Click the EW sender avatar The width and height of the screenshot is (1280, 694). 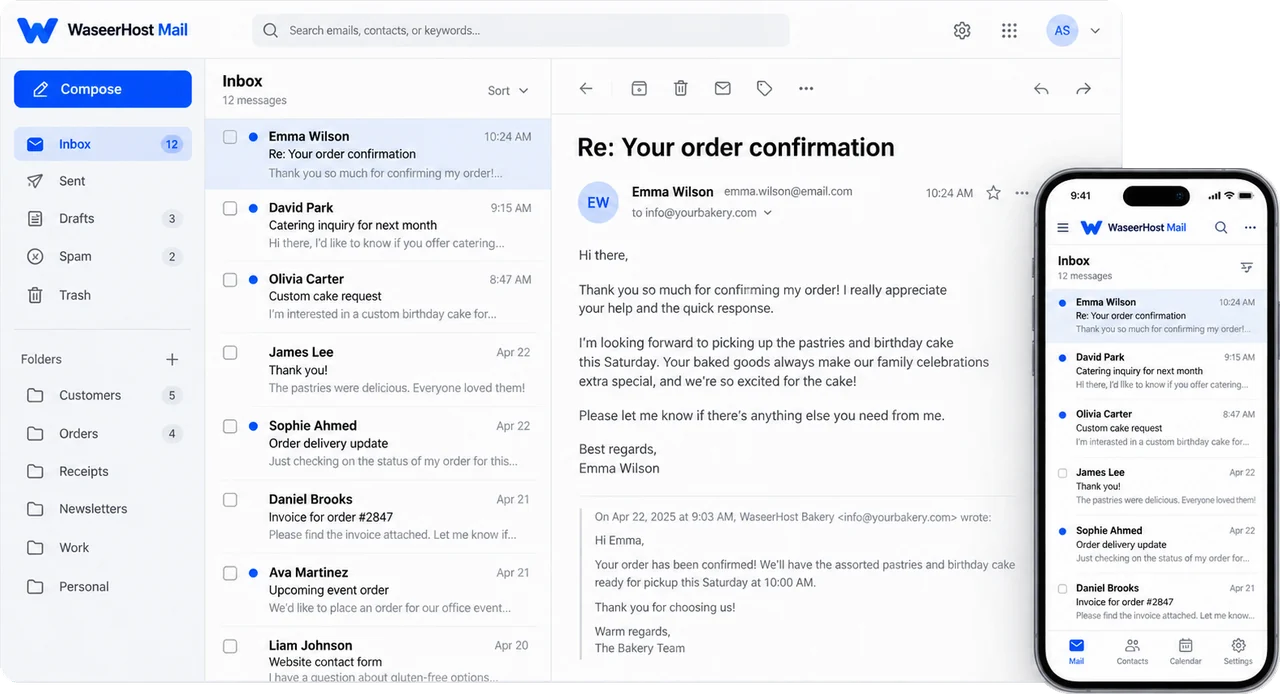click(598, 202)
